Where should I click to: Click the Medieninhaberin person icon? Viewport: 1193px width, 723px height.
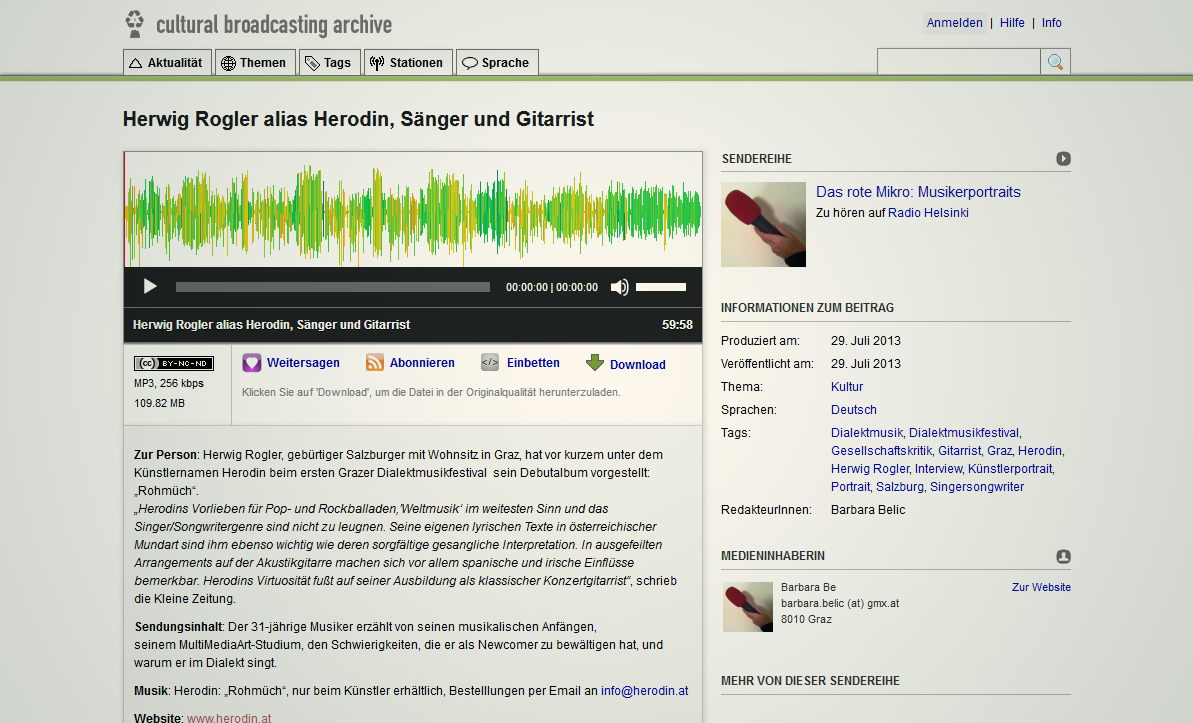click(1064, 556)
